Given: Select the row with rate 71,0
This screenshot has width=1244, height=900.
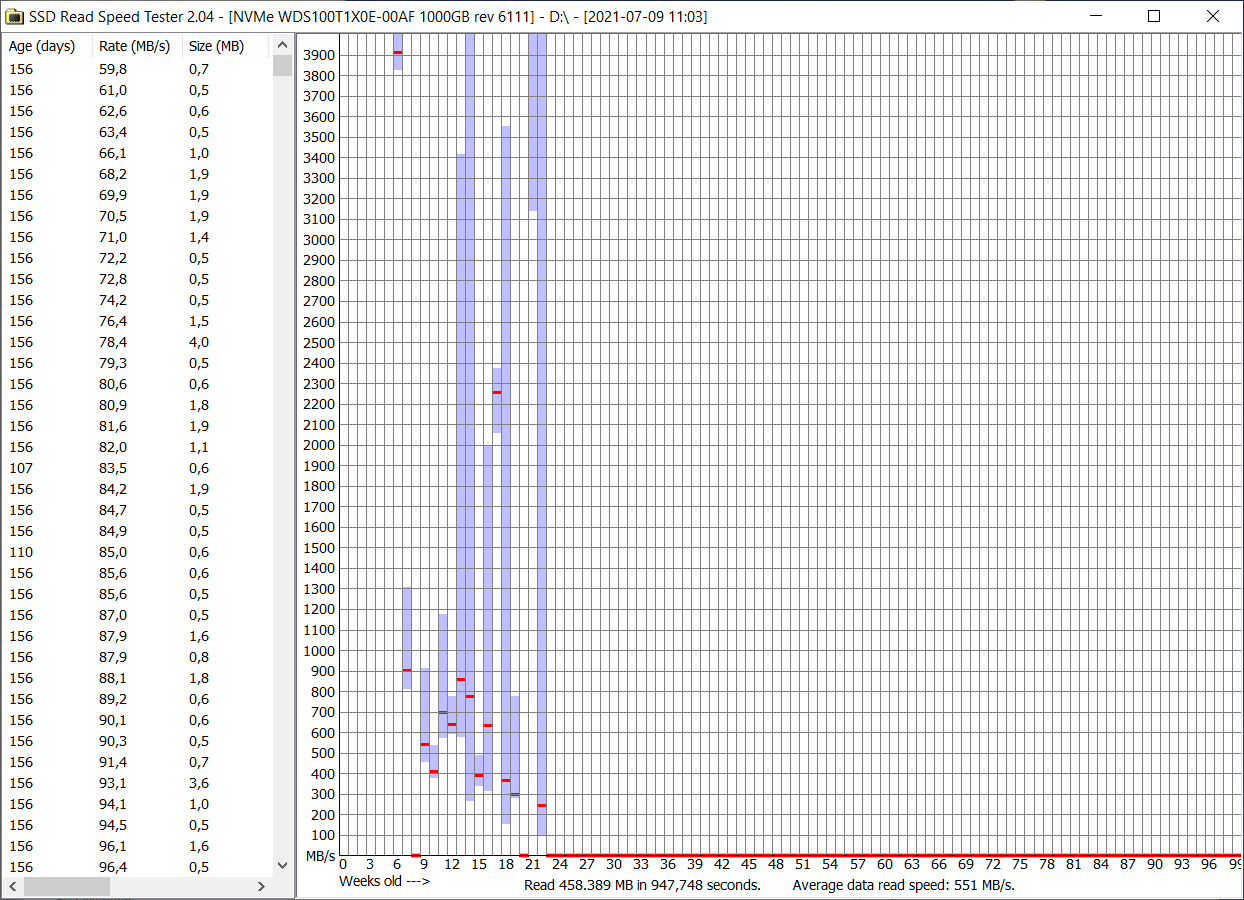Looking at the screenshot, I should (137, 237).
